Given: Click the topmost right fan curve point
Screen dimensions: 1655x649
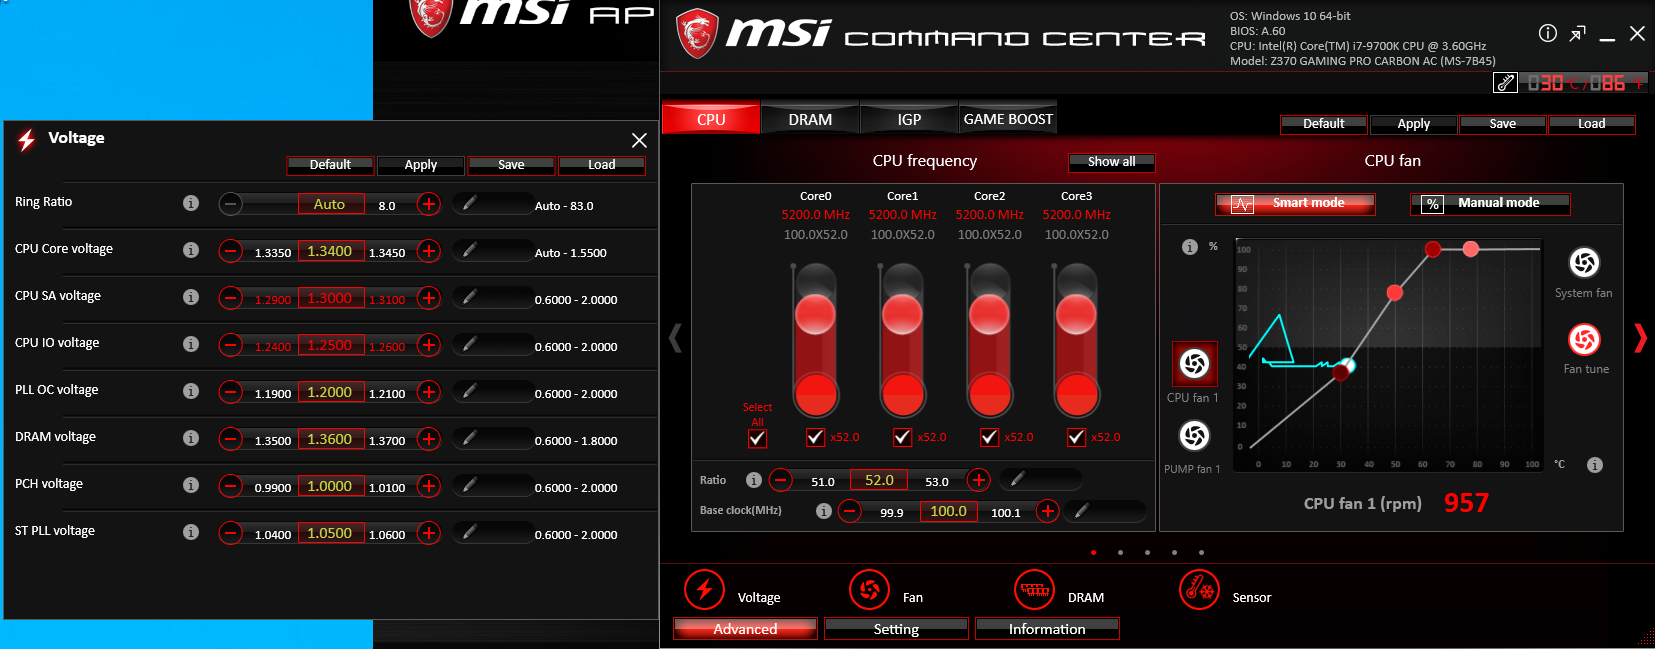Looking at the screenshot, I should [1470, 249].
